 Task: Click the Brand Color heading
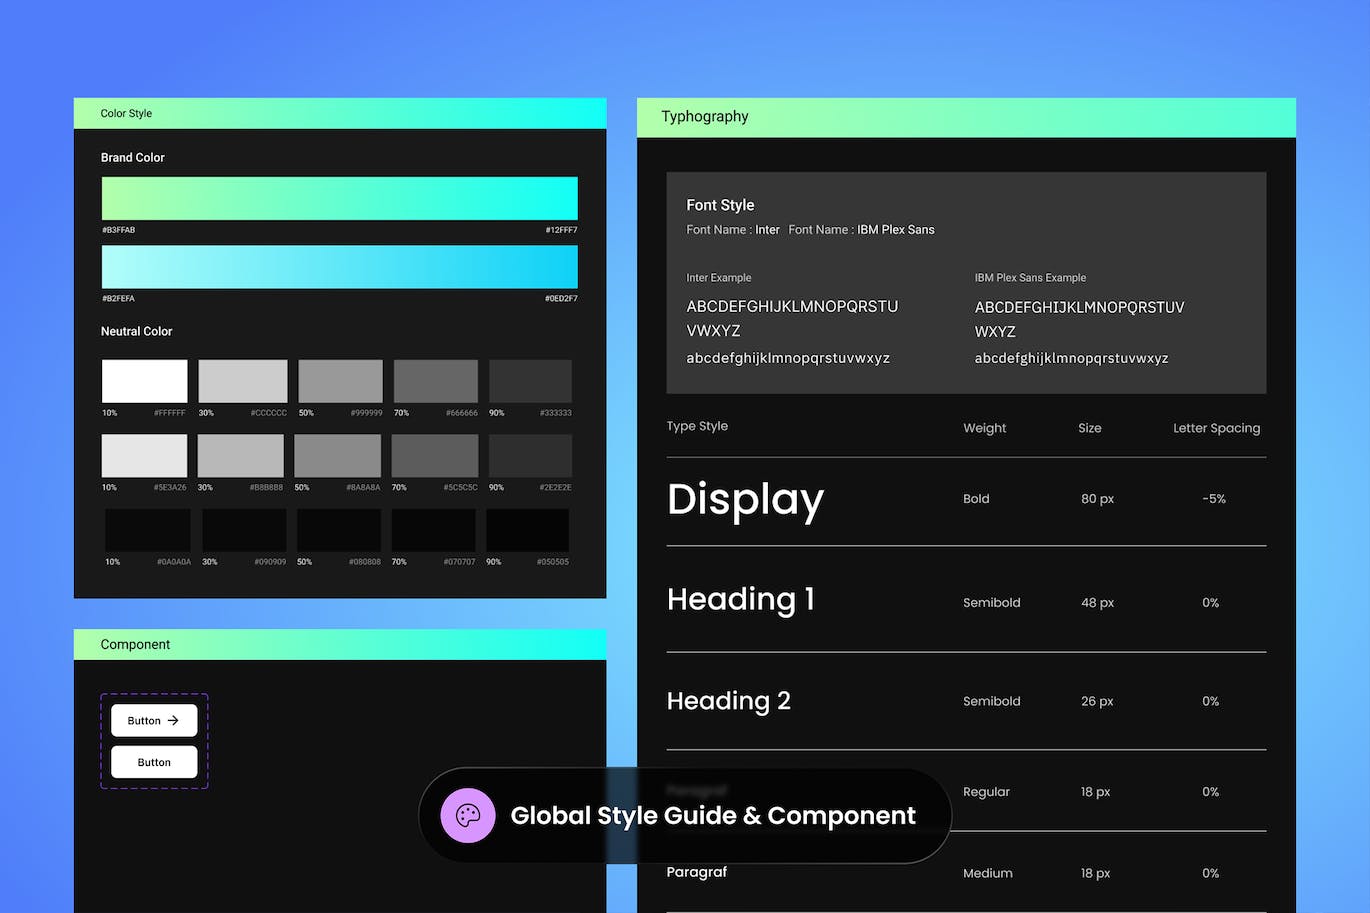[132, 158]
